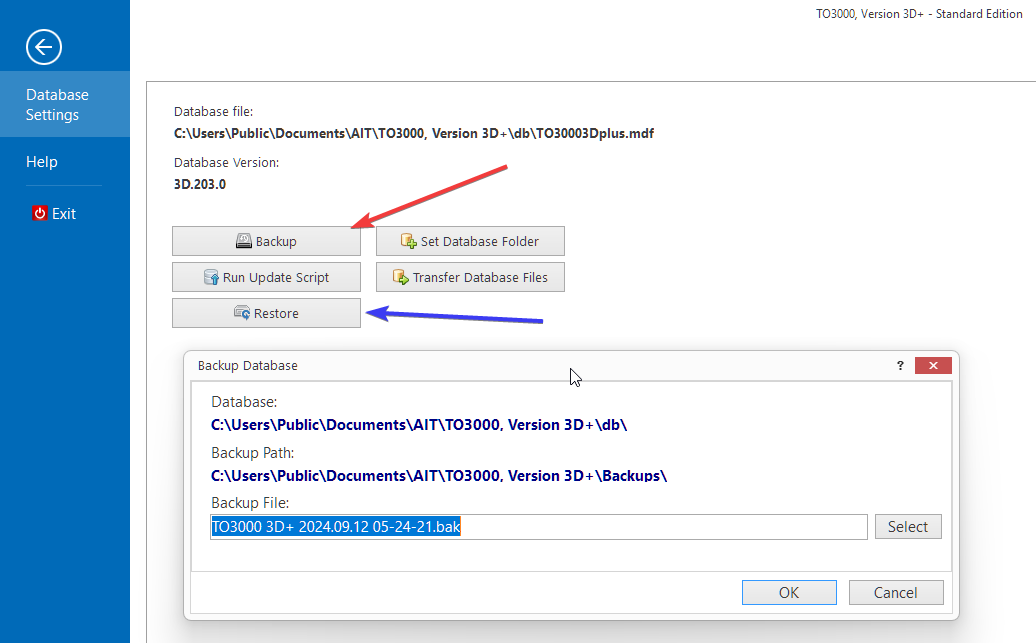This screenshot has width=1036, height=643.
Task: Click the Restore icon
Action: (x=242, y=313)
